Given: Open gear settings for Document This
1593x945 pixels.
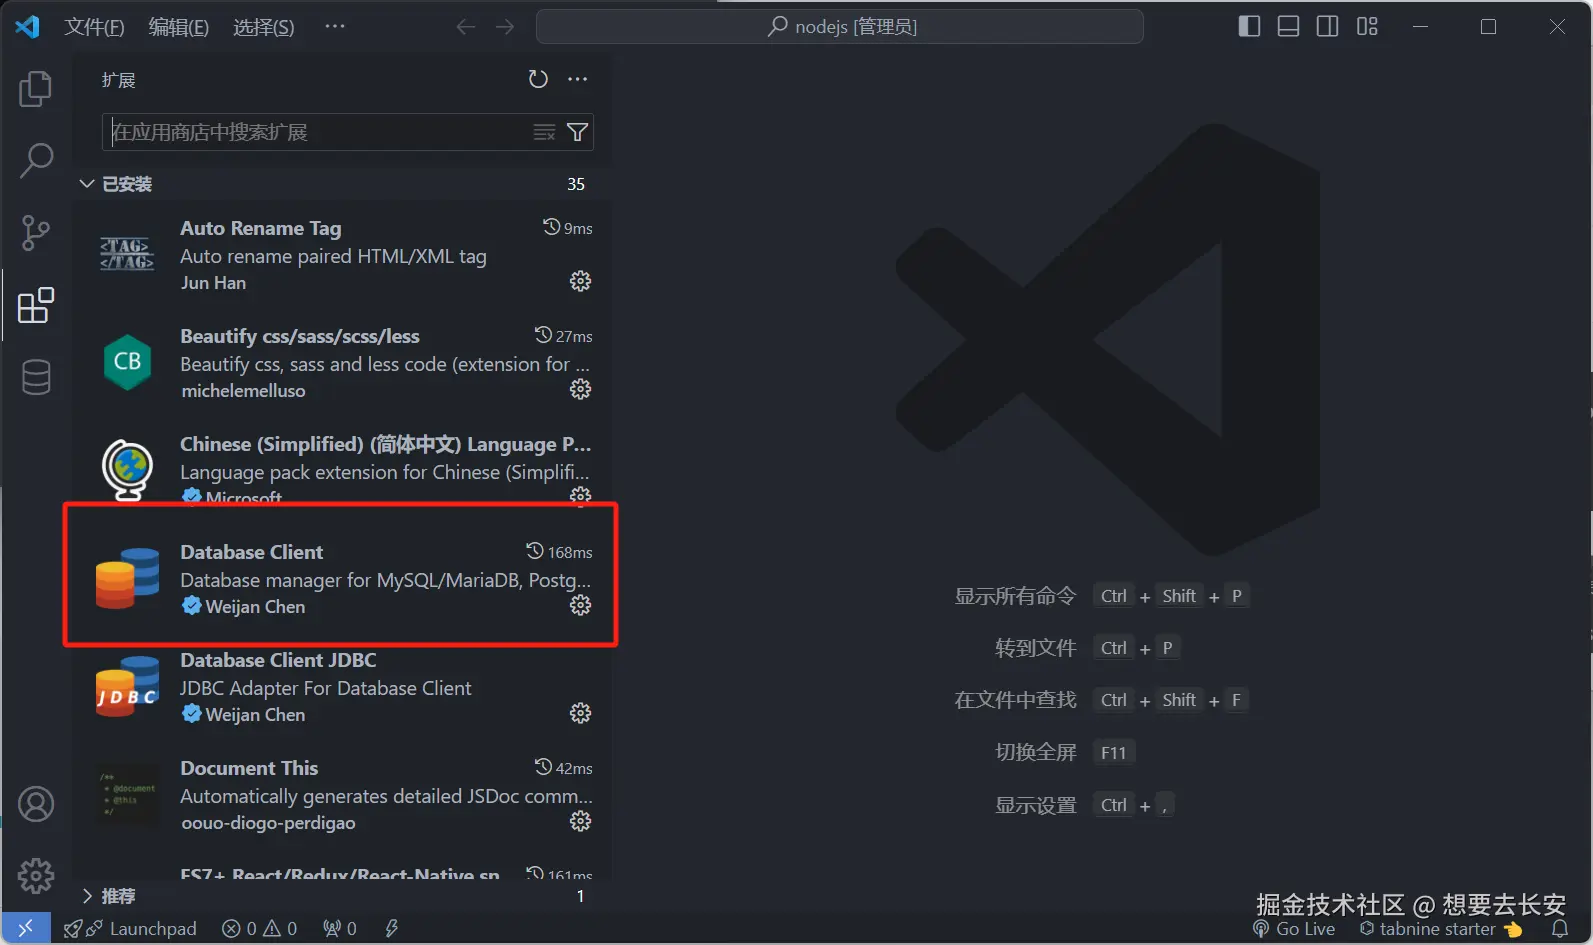Looking at the screenshot, I should pyautogui.click(x=580, y=821).
